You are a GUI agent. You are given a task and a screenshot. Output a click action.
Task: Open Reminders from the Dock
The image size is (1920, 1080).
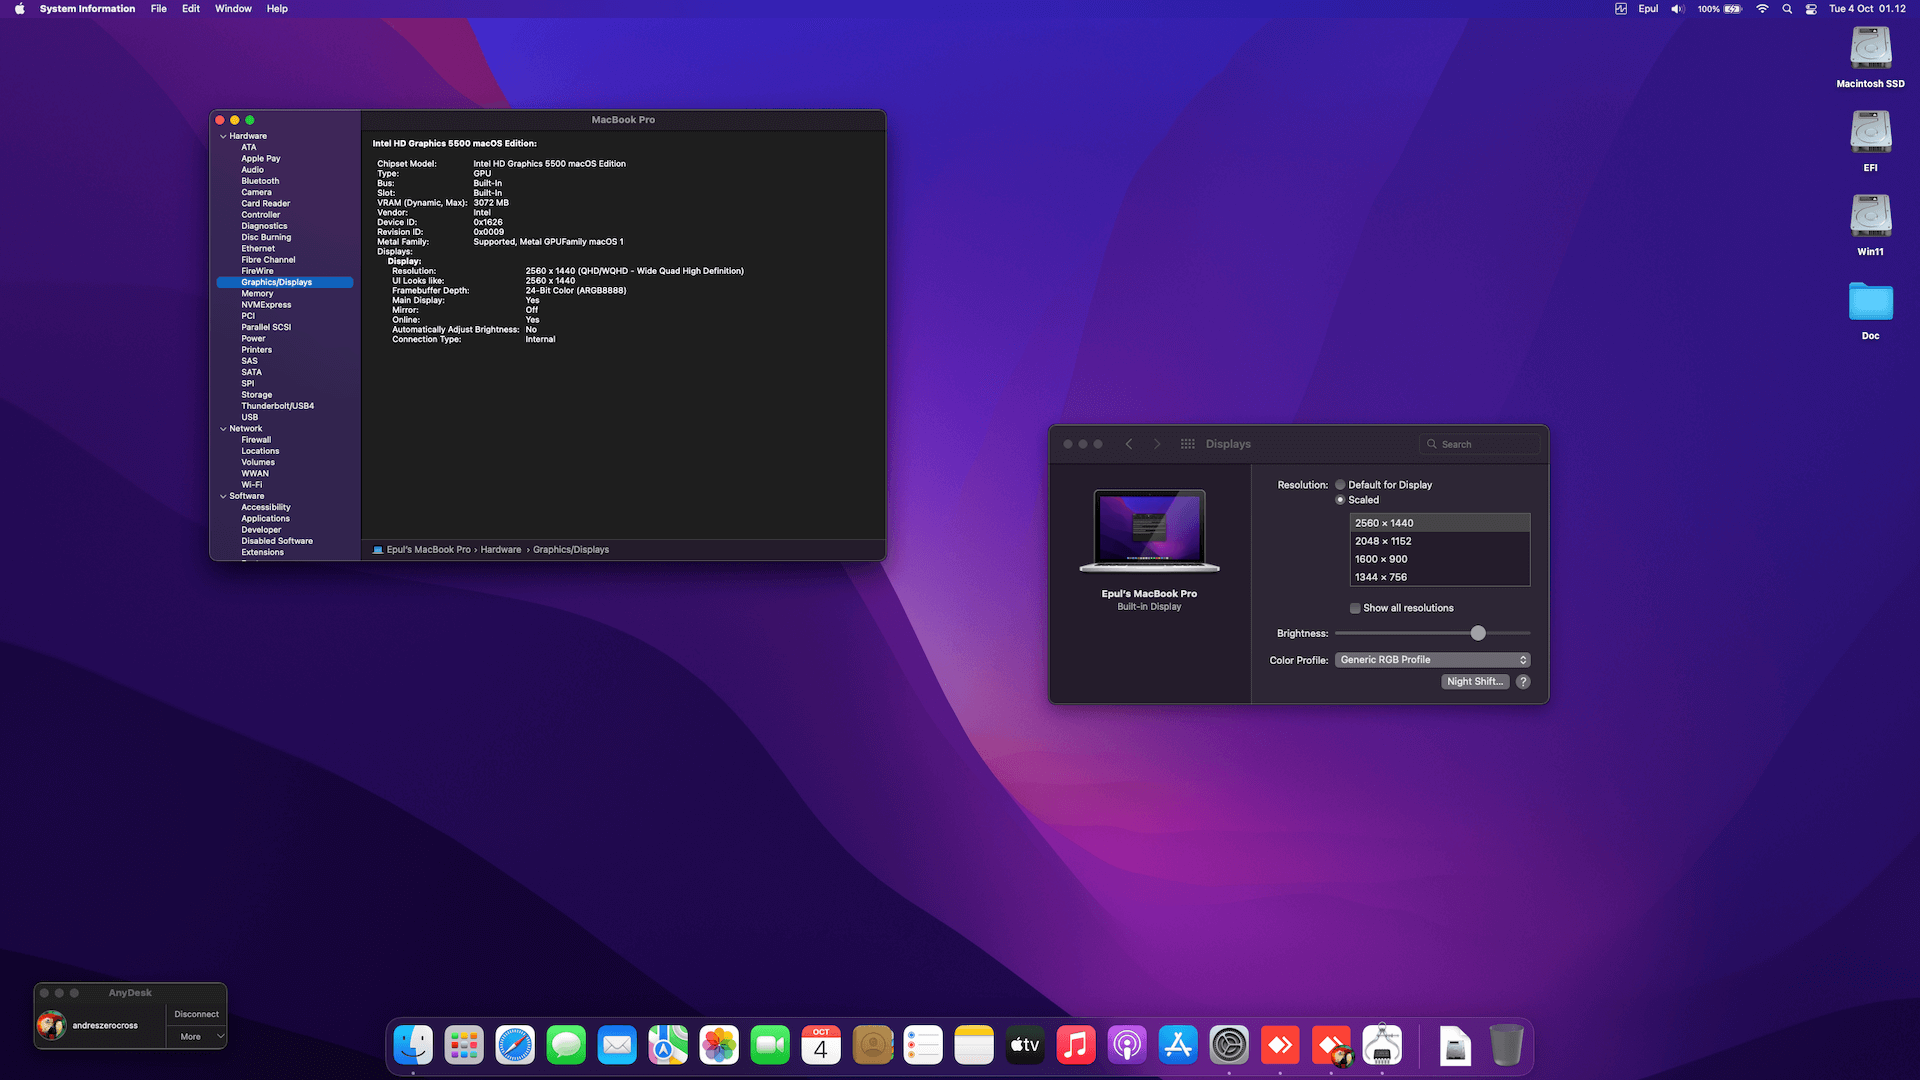923,1045
